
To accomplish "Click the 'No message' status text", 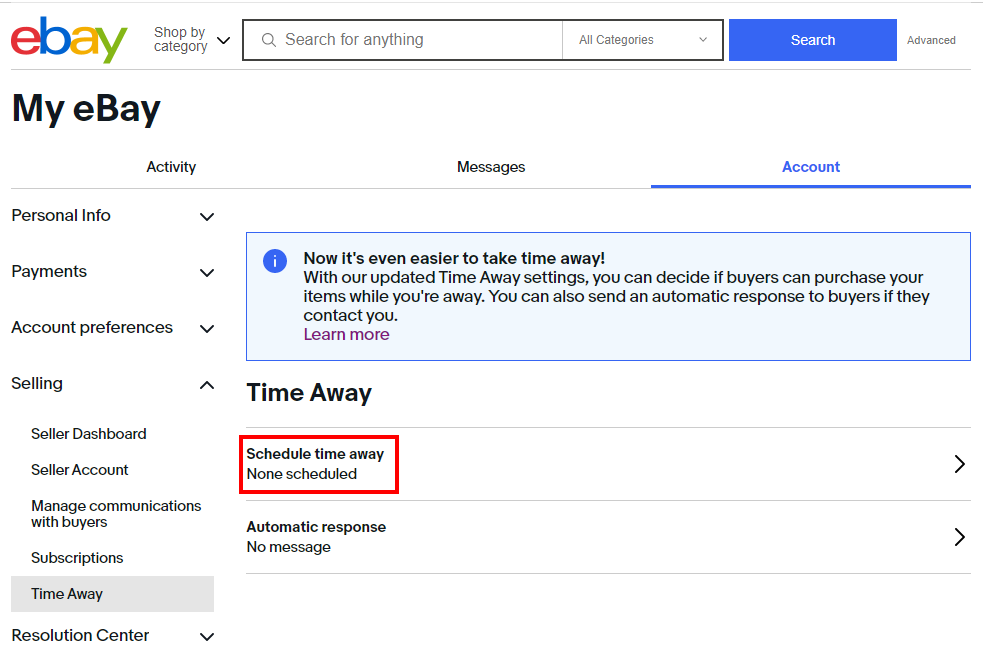I will coord(288,547).
